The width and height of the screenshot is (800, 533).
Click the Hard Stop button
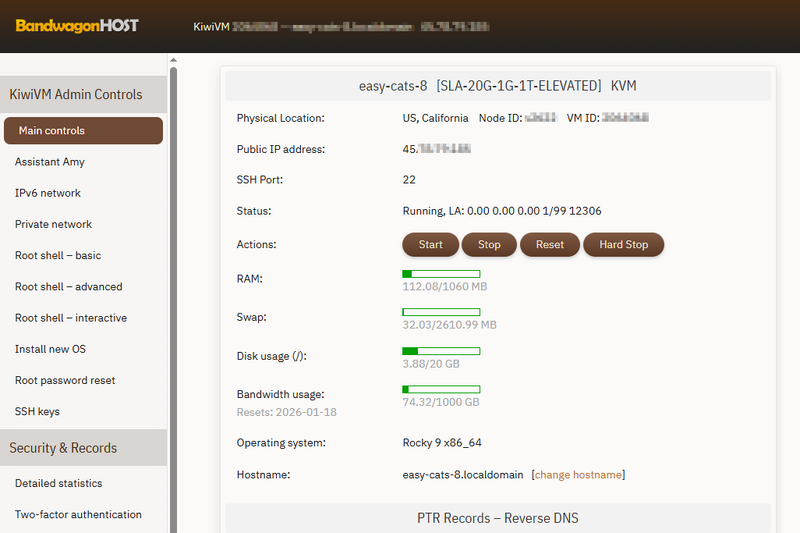623,245
